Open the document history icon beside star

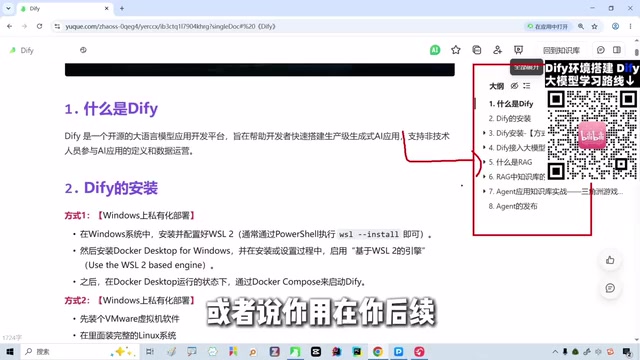[476, 50]
